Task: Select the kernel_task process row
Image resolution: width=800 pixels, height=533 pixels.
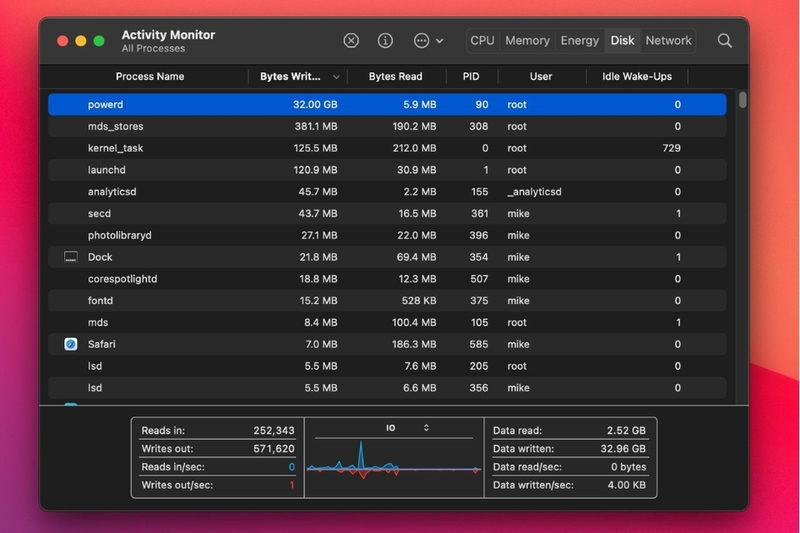Action: point(387,148)
